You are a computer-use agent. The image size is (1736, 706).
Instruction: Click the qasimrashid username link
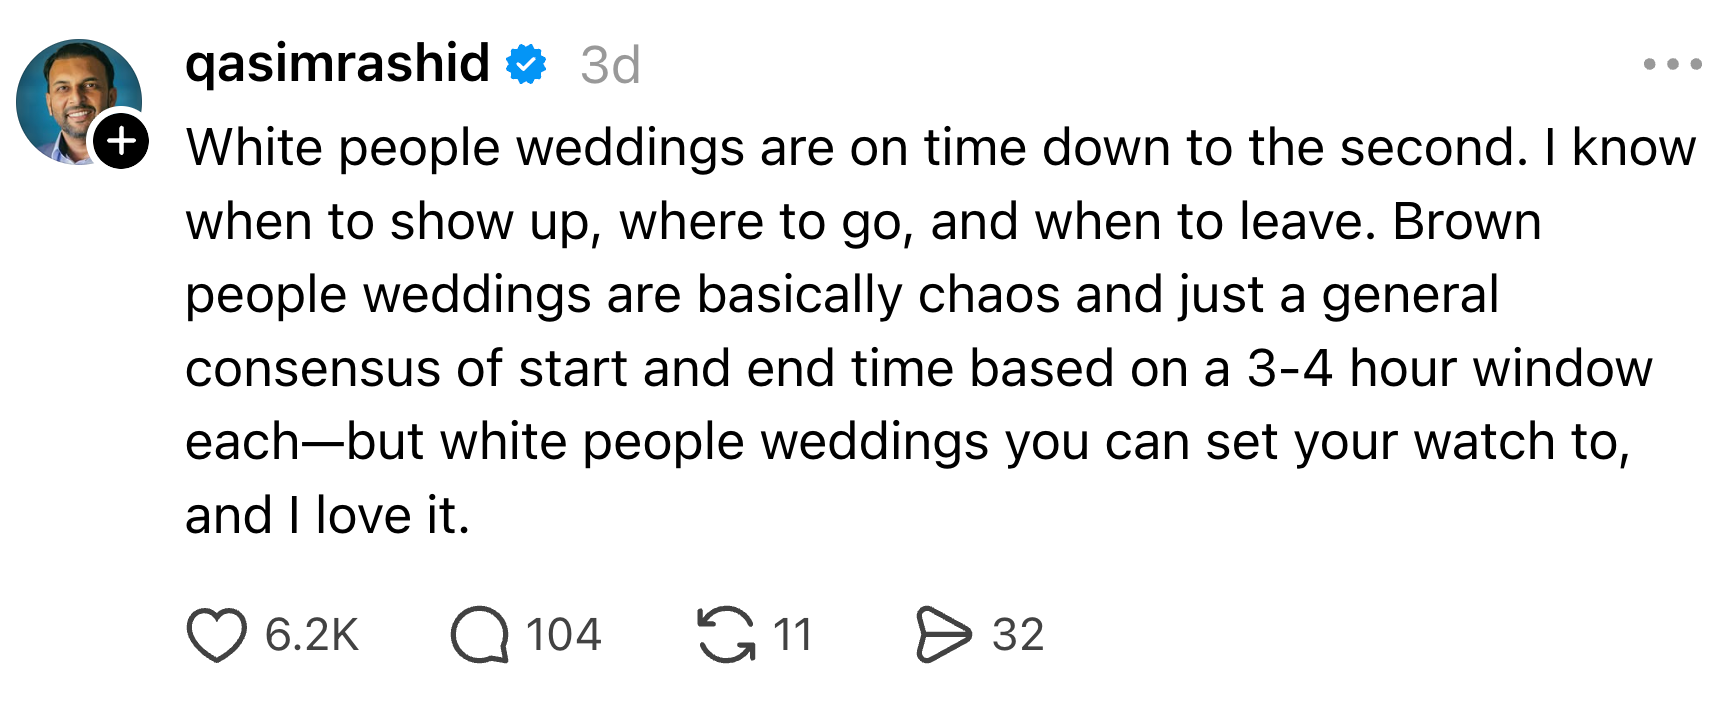point(337,64)
